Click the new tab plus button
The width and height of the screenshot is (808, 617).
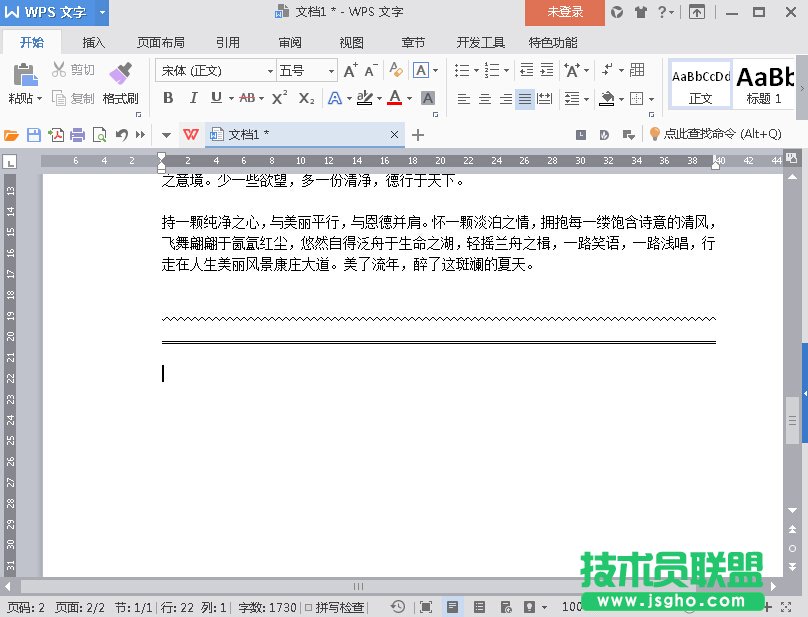(418, 135)
